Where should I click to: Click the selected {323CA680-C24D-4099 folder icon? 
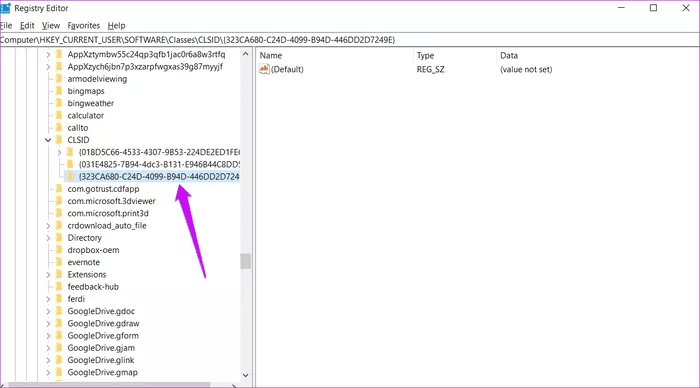pyautogui.click(x=70, y=176)
